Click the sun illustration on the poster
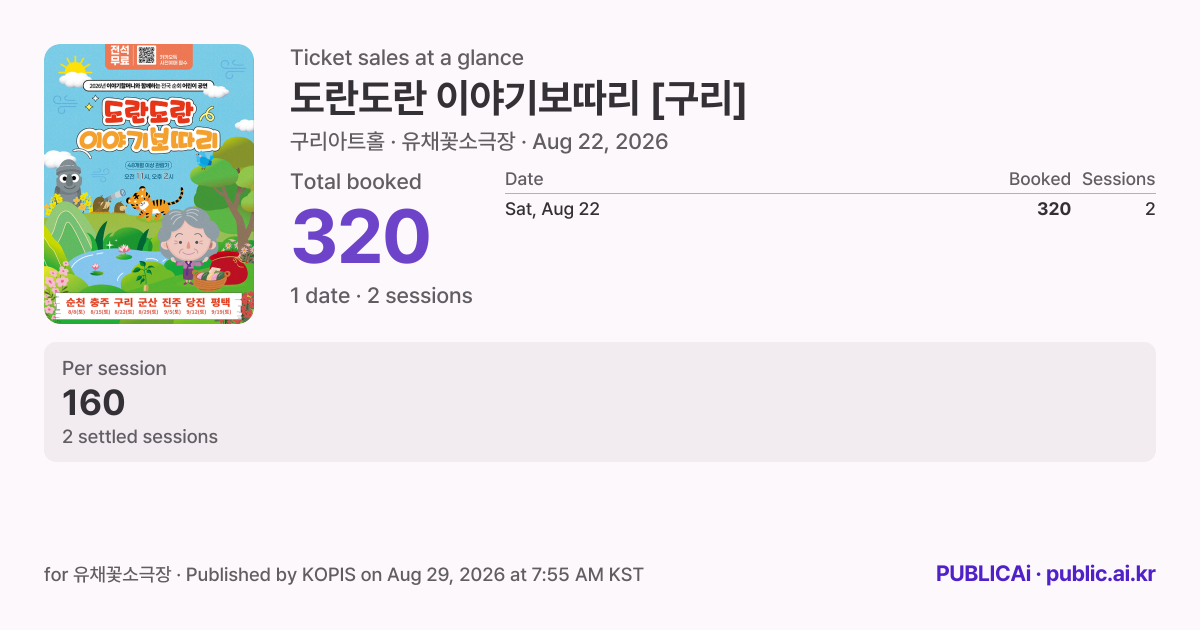The height and width of the screenshot is (630, 1200). click(76, 67)
